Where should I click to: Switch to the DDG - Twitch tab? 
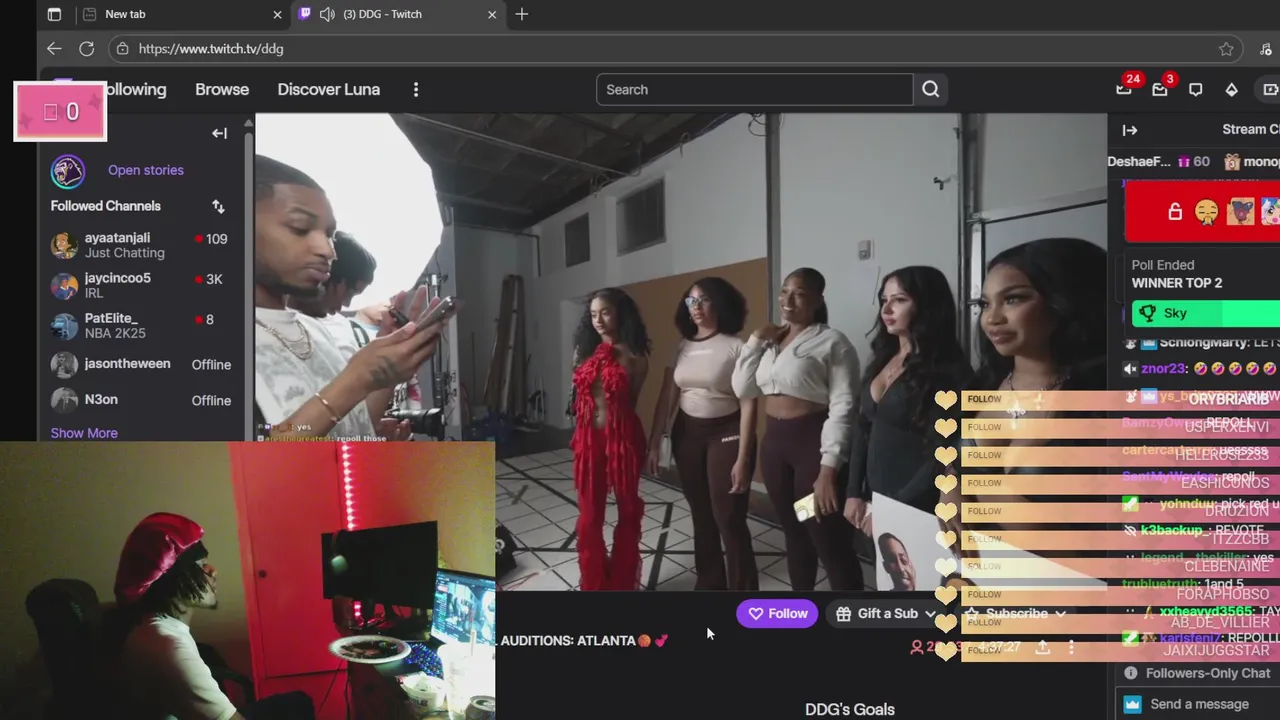click(395, 14)
